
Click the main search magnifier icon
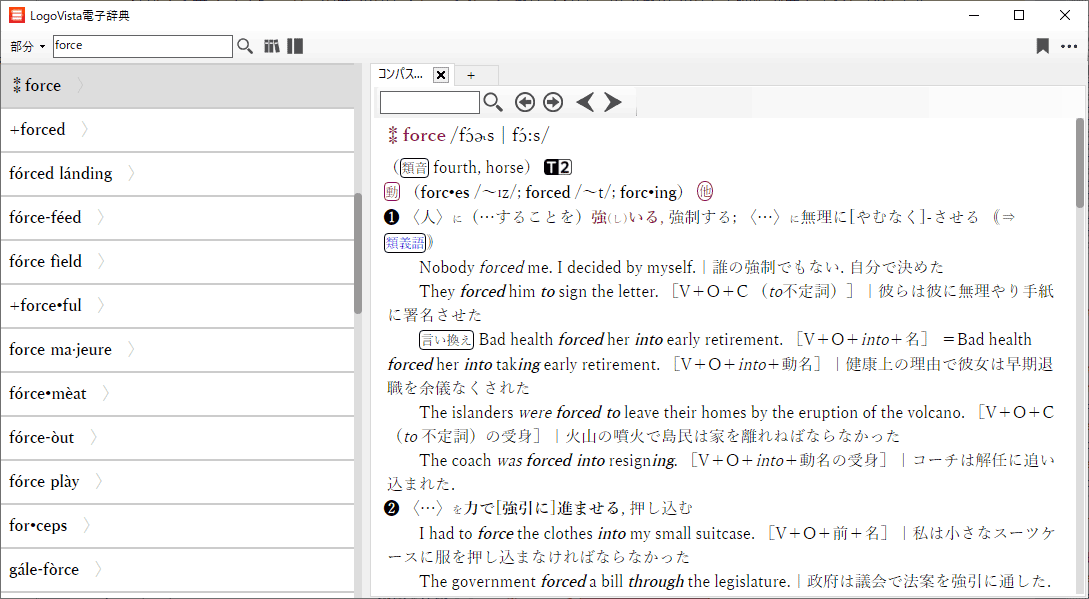click(245, 46)
